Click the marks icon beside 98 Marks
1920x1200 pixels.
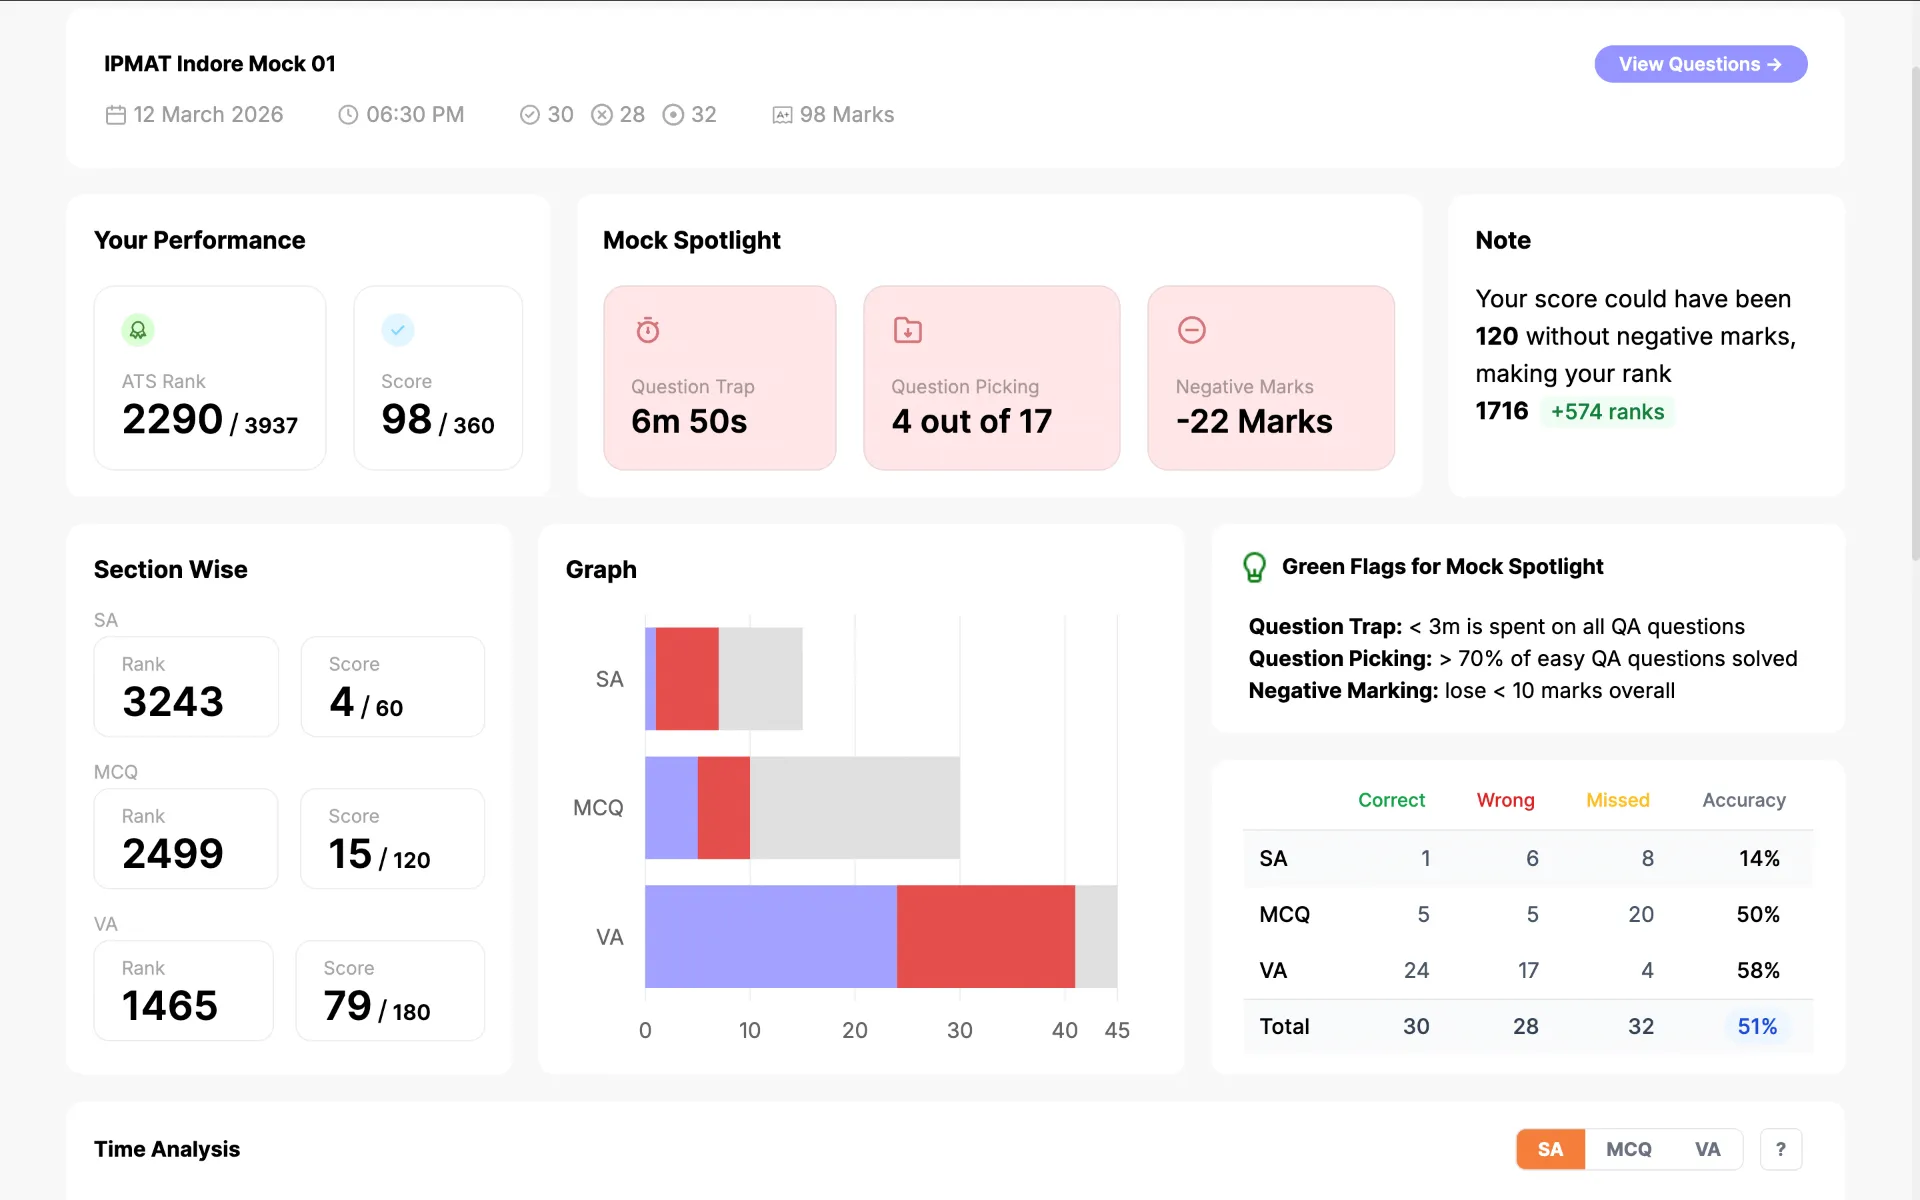782,115
